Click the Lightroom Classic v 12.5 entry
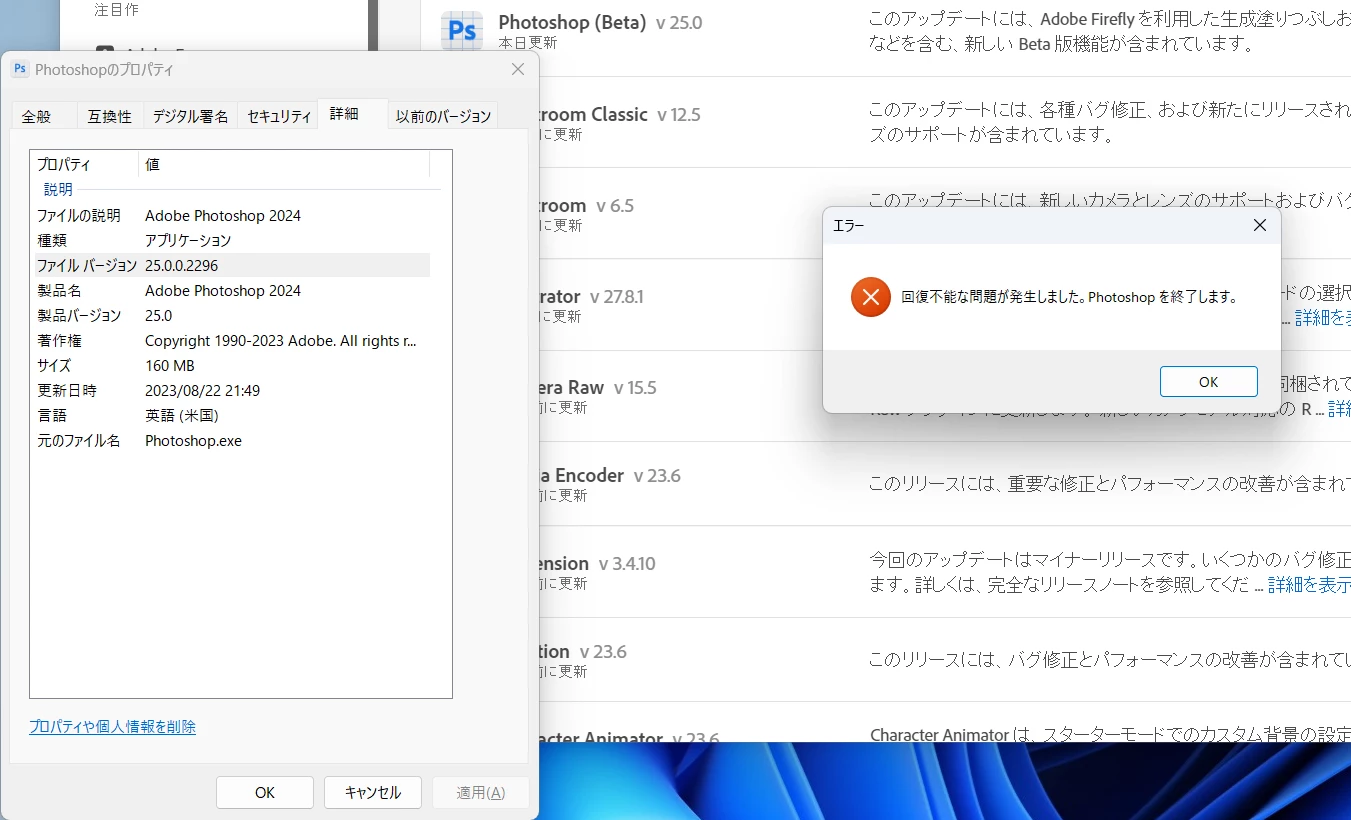The width and height of the screenshot is (1351, 820). (620, 114)
